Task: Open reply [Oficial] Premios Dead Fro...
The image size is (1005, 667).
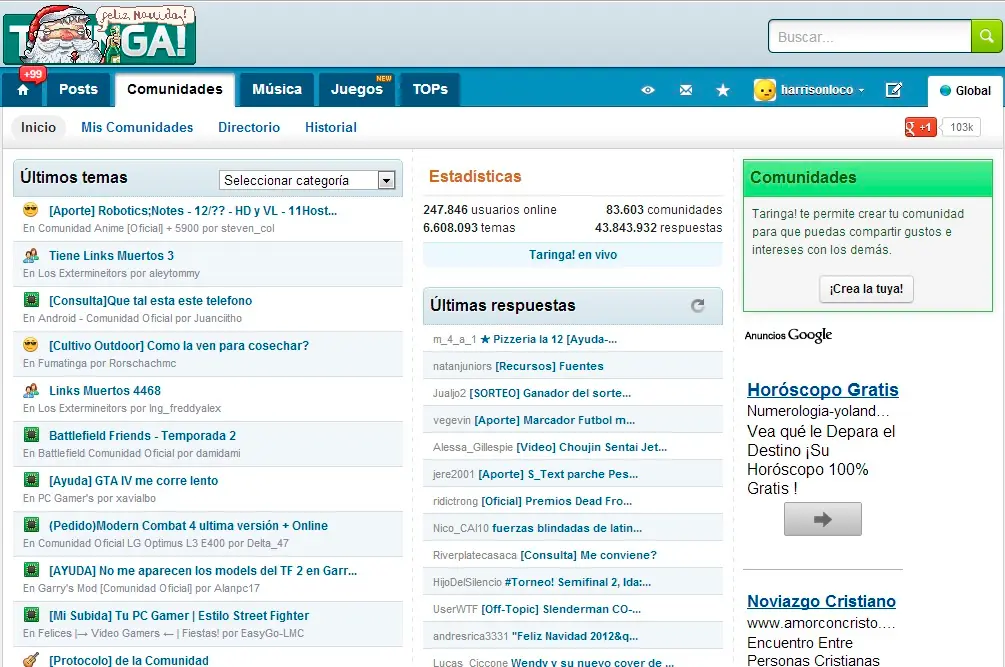Action: pyautogui.click(x=556, y=501)
